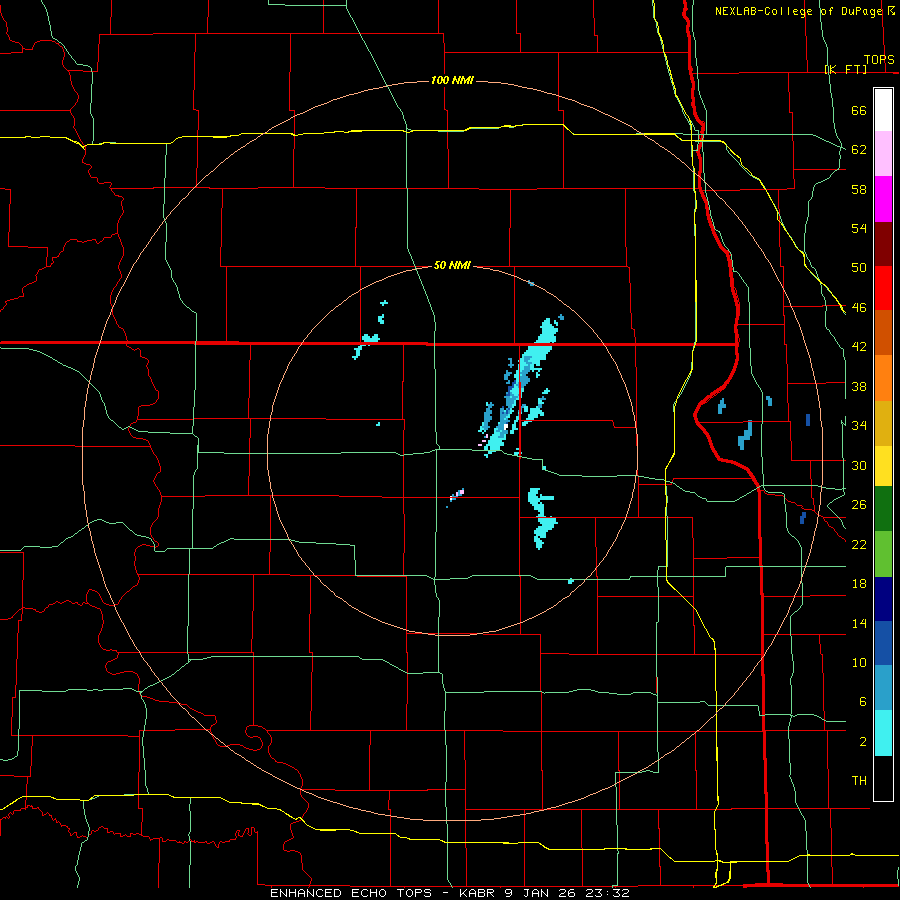Click the 'K FT' units label
This screenshot has height=900, width=900.
846,69
